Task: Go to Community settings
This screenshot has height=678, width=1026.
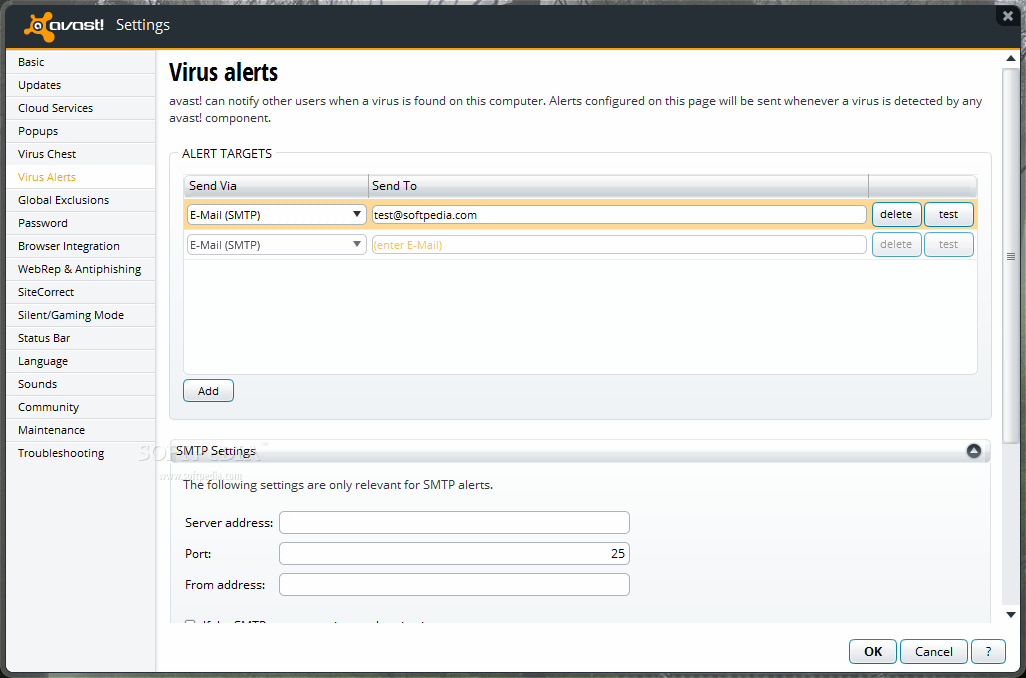Action: (x=80, y=406)
